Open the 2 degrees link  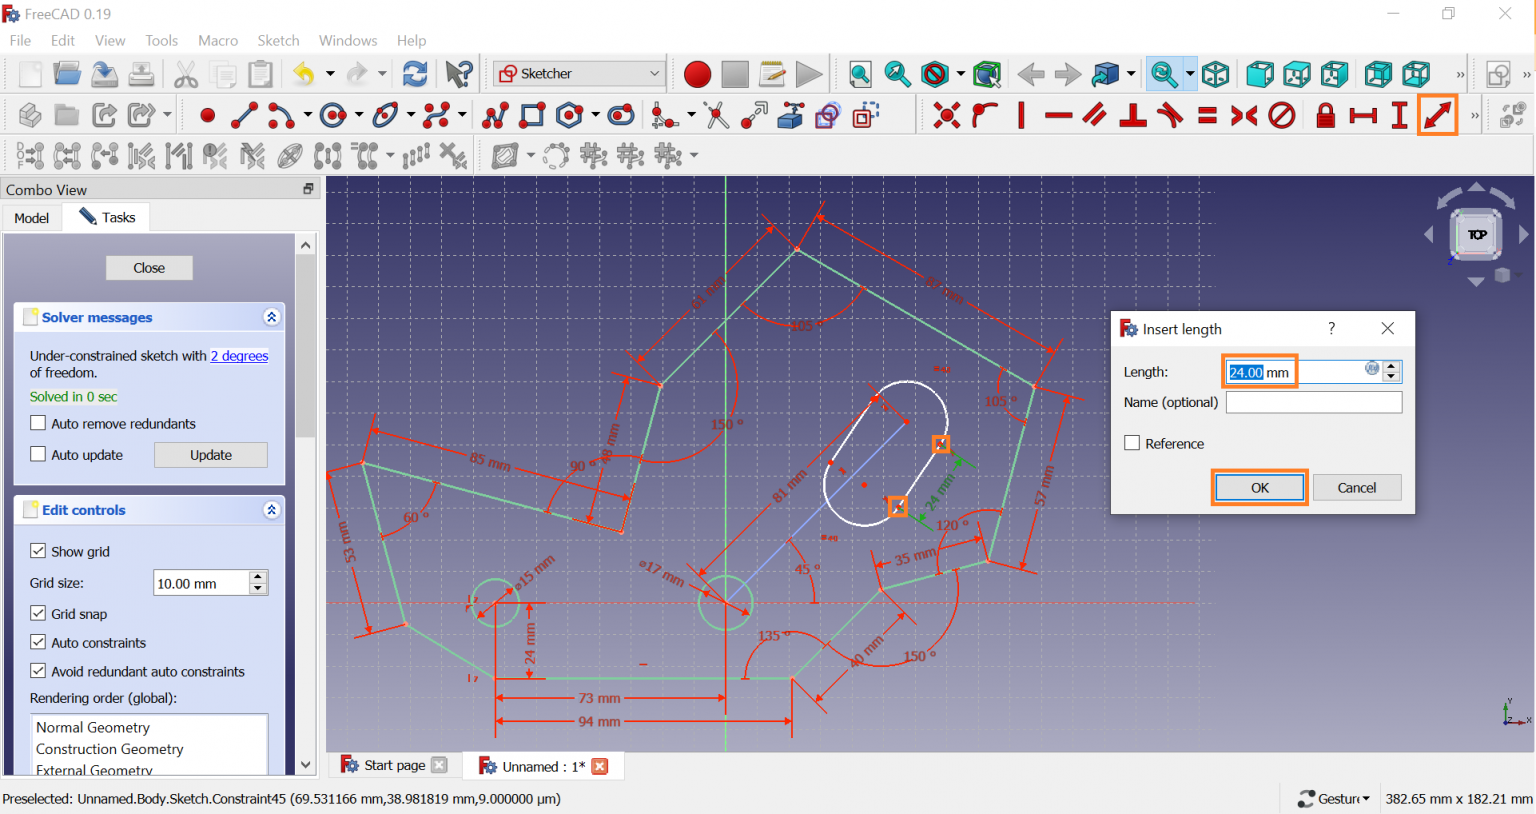[x=239, y=356]
